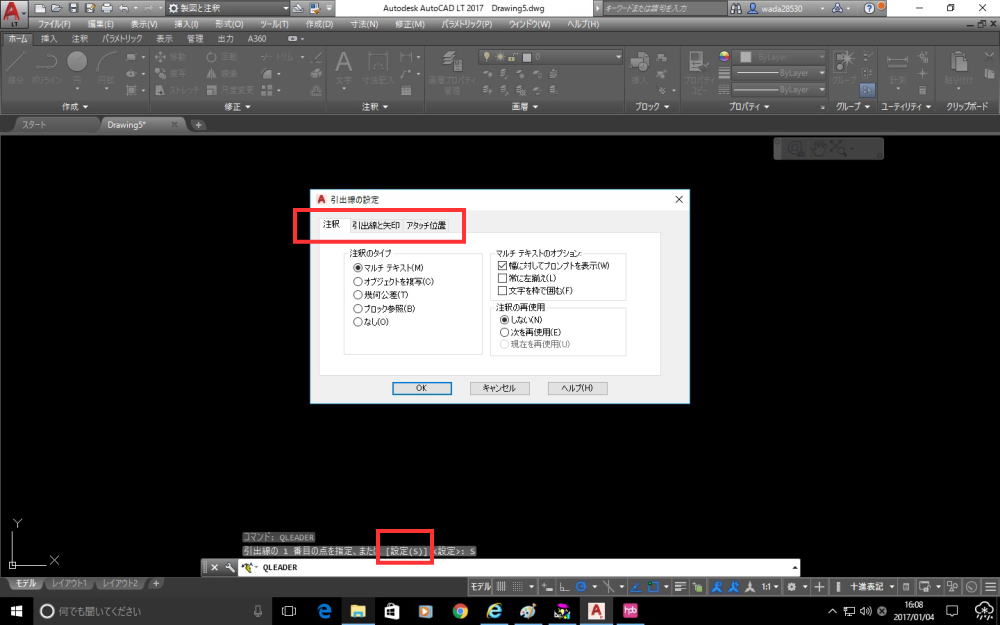Enable the 文字を枠で囲む(F) checkbox
The width and height of the screenshot is (1000, 625).
[503, 291]
